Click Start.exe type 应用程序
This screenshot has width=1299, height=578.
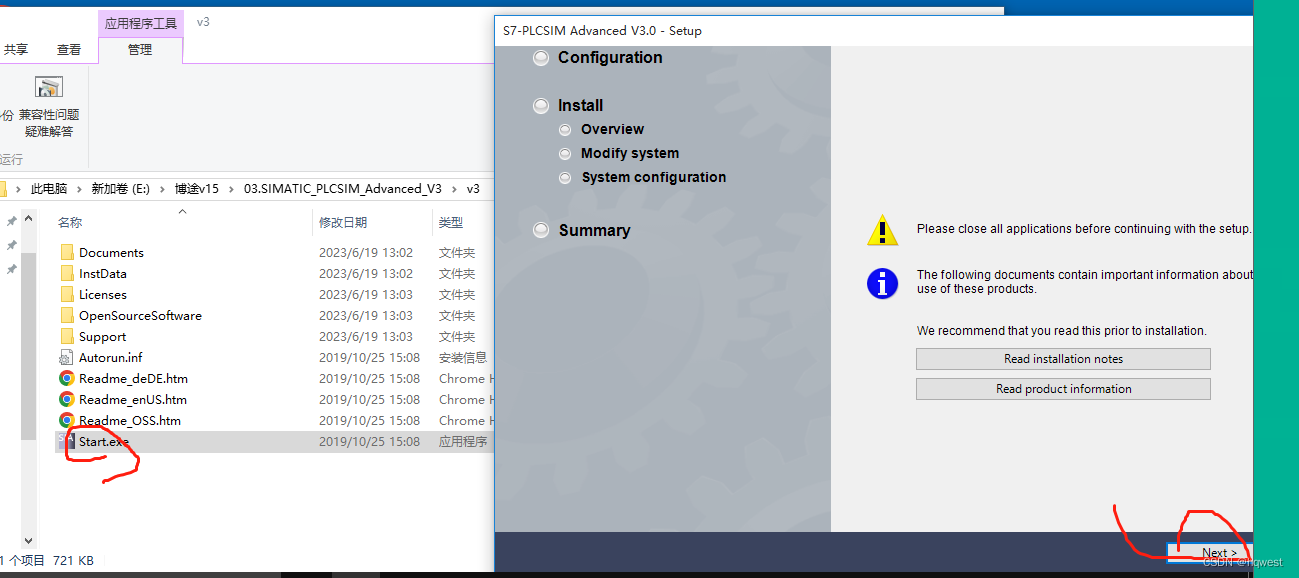pyautogui.click(x=463, y=441)
